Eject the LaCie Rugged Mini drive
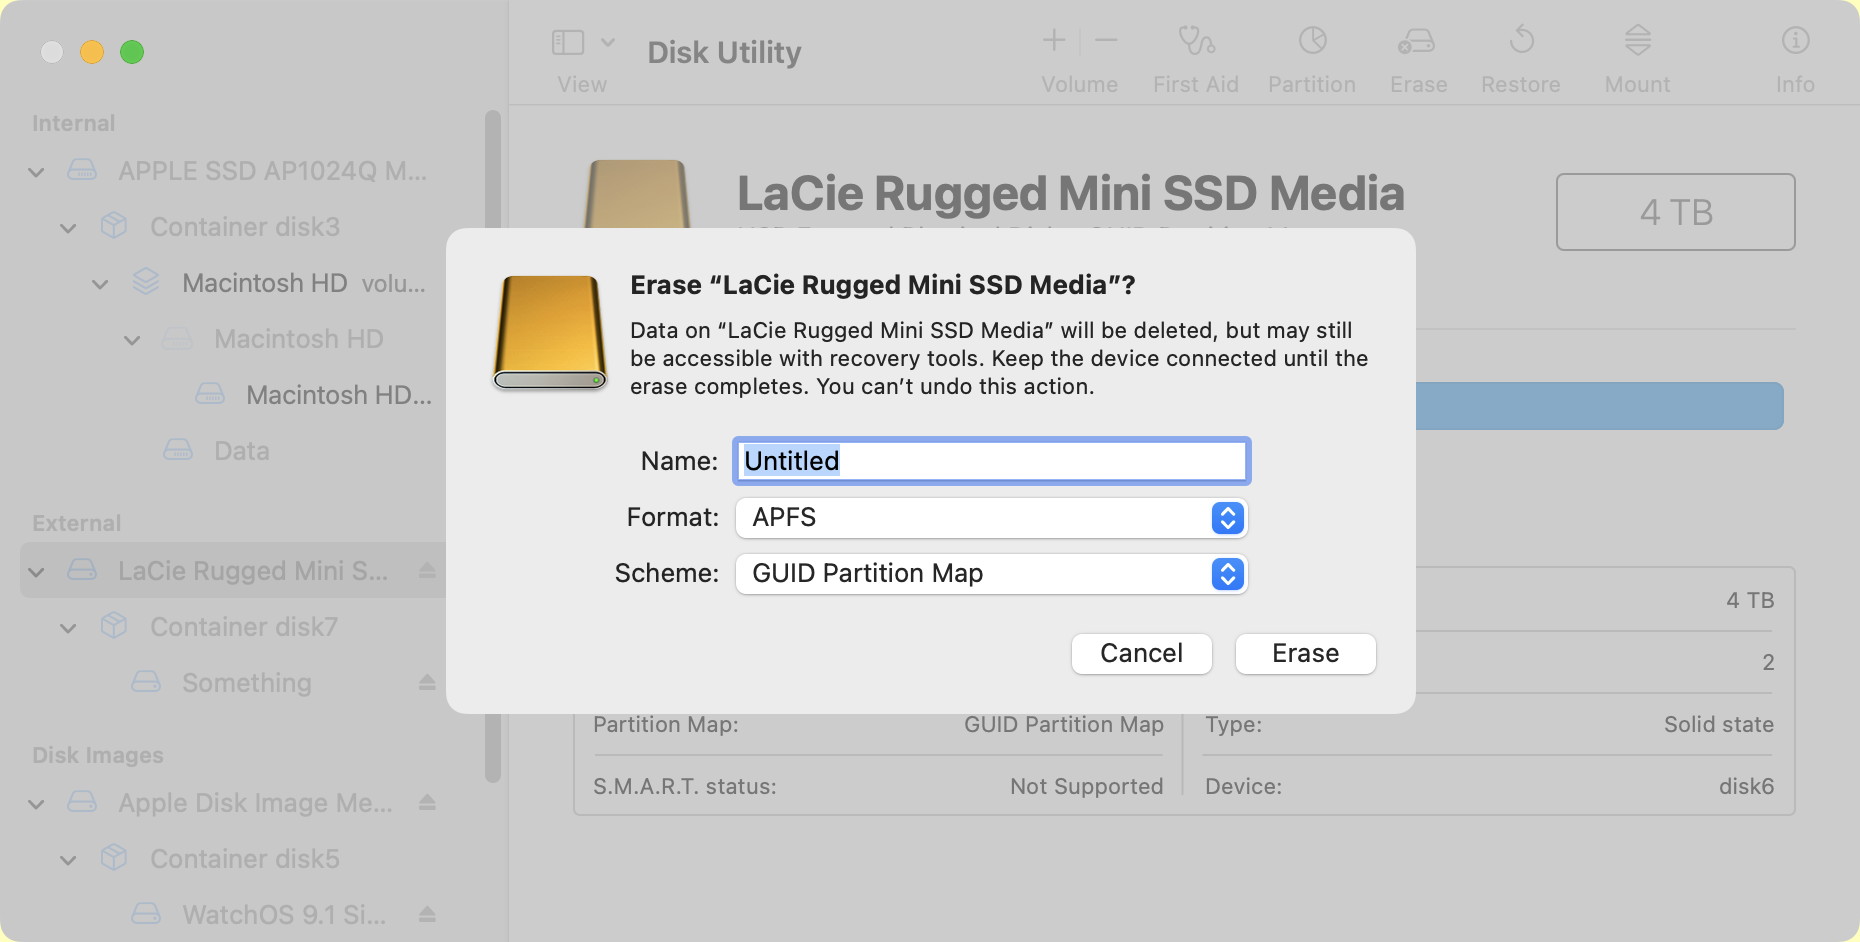Screen dimensions: 1860x942 tap(427, 571)
